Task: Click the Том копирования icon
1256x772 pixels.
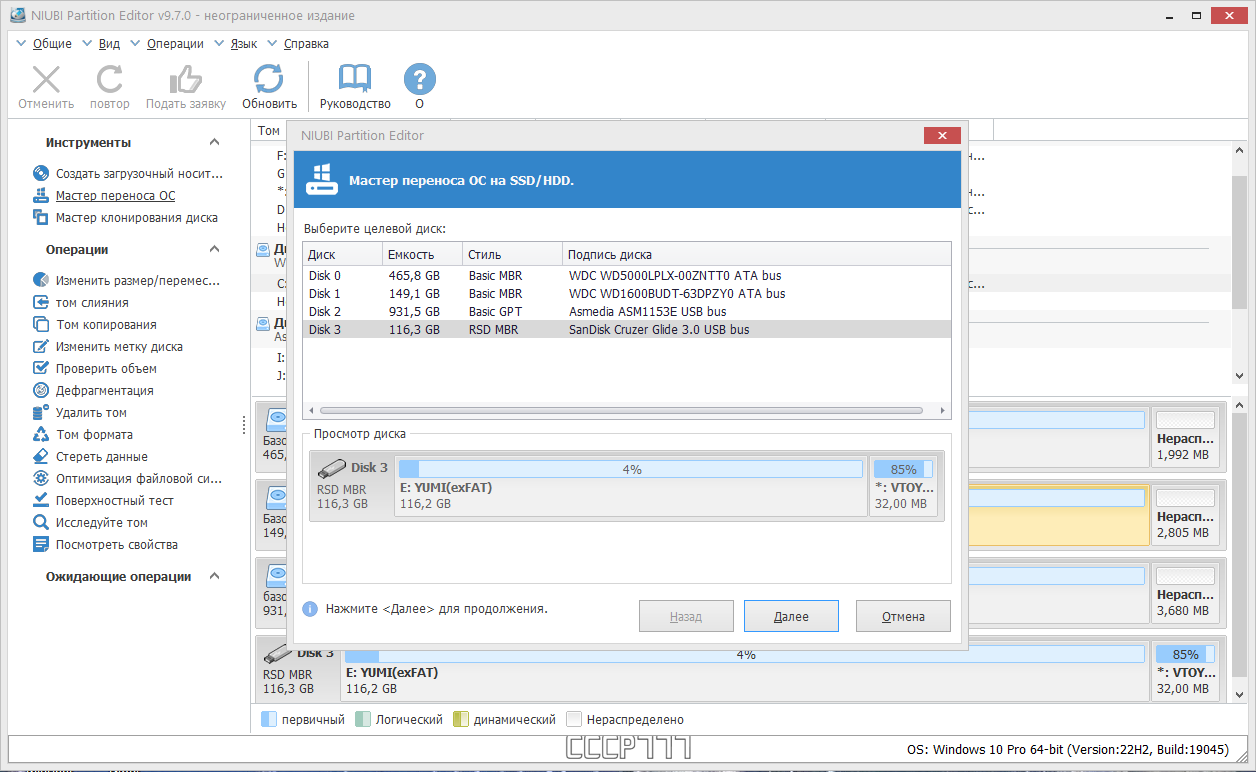Action: pos(41,324)
